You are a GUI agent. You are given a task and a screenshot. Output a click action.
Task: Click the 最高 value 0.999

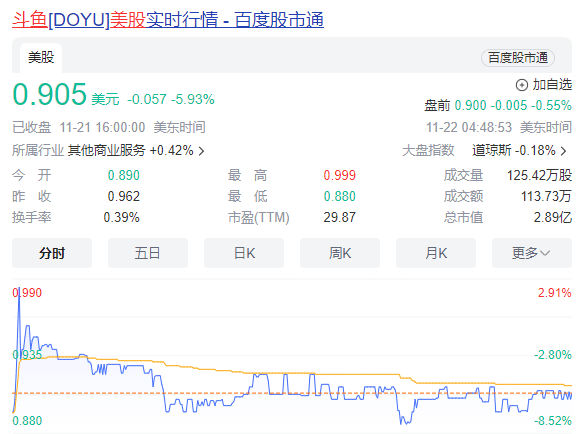[340, 175]
